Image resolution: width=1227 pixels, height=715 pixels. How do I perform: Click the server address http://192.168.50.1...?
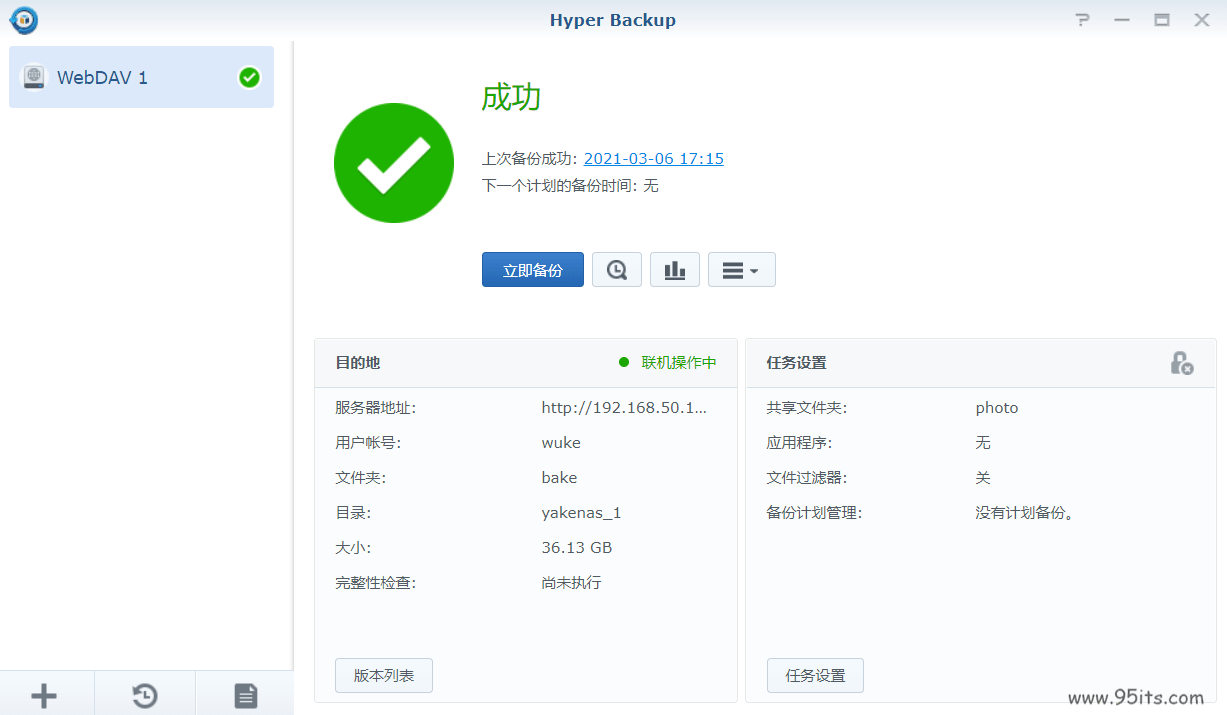pyautogui.click(x=625, y=407)
